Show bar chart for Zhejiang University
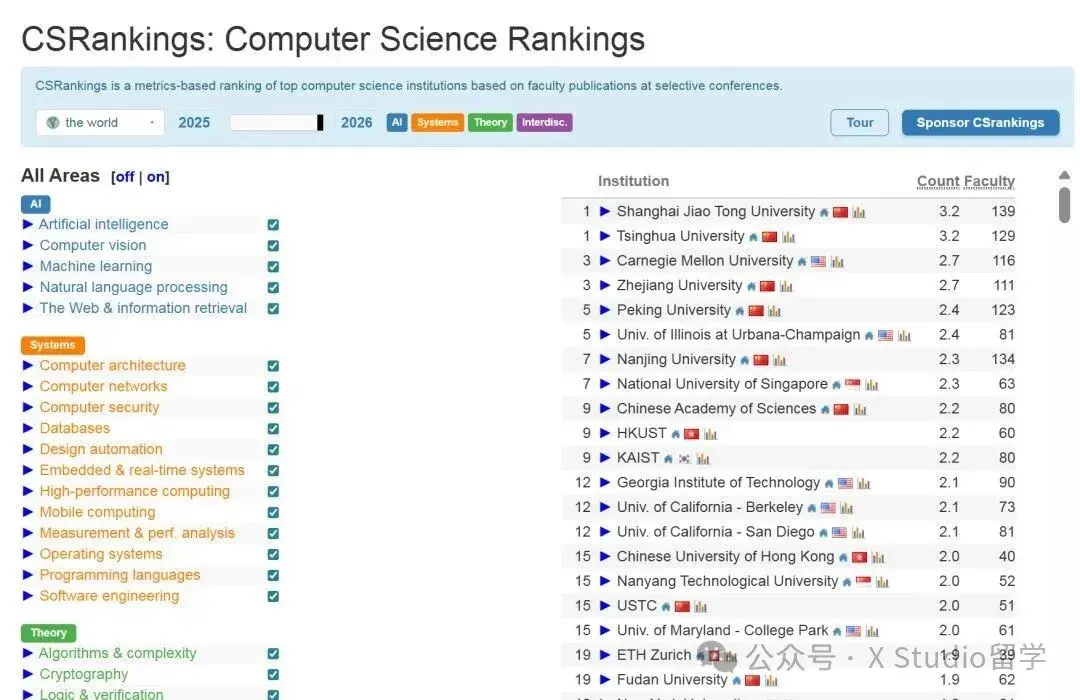This screenshot has width=1080, height=700. pyautogui.click(x=786, y=287)
